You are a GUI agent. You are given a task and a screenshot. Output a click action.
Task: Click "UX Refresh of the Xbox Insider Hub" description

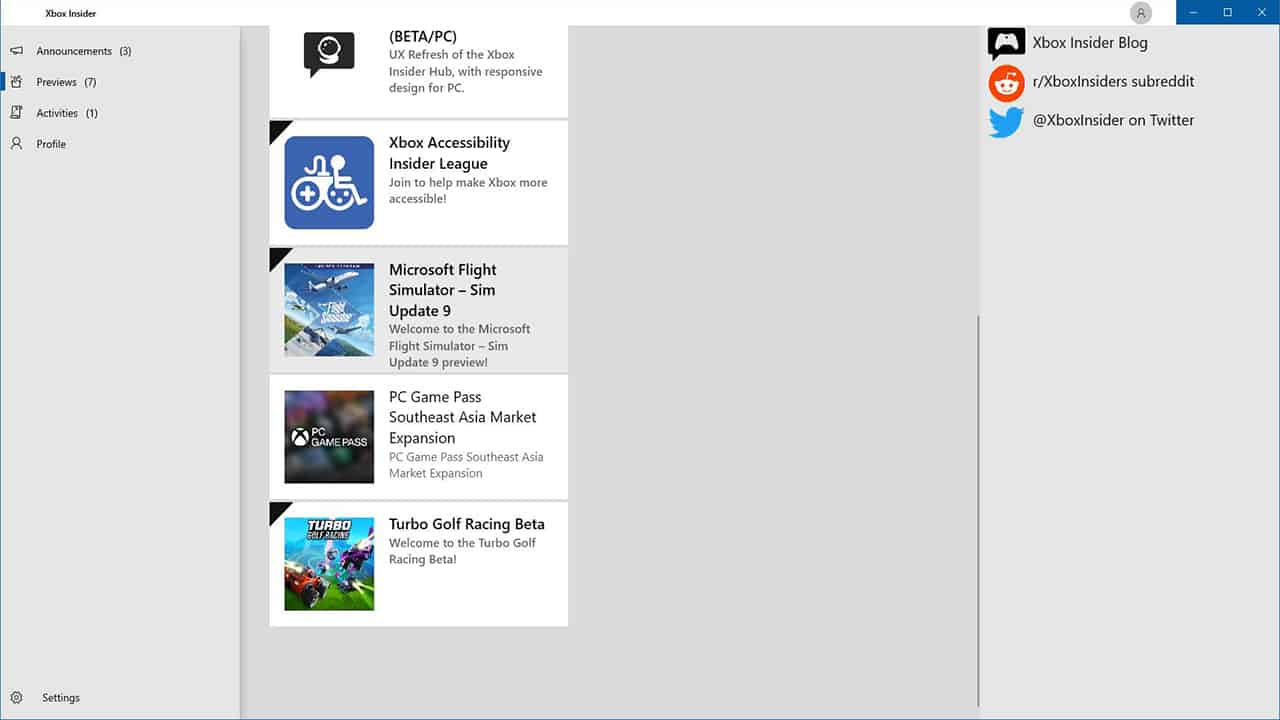coord(466,71)
